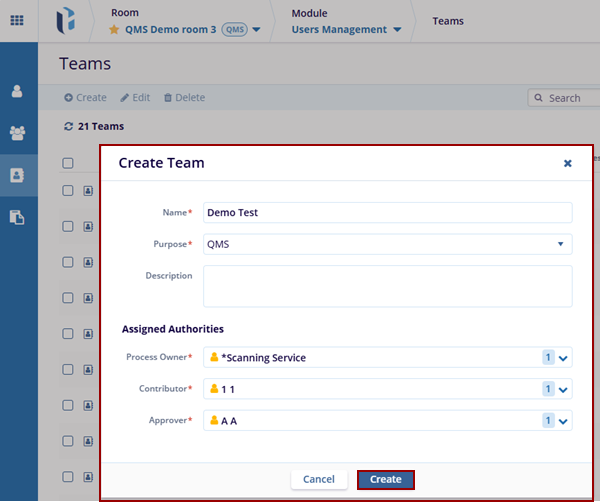Image resolution: width=600 pixels, height=502 pixels.
Task: Check the last visible team row checkbox
Action: coord(68,477)
